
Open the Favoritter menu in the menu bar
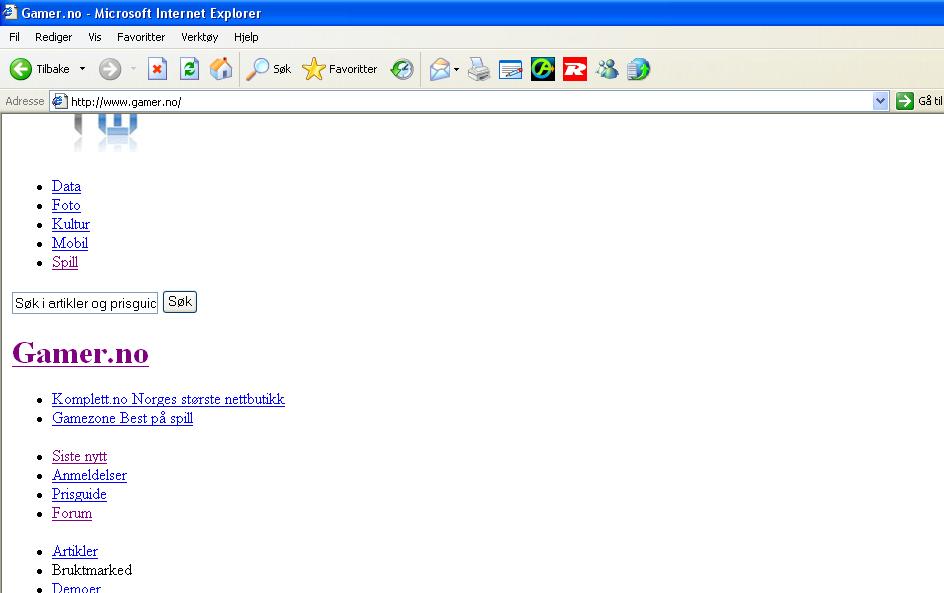(x=141, y=37)
